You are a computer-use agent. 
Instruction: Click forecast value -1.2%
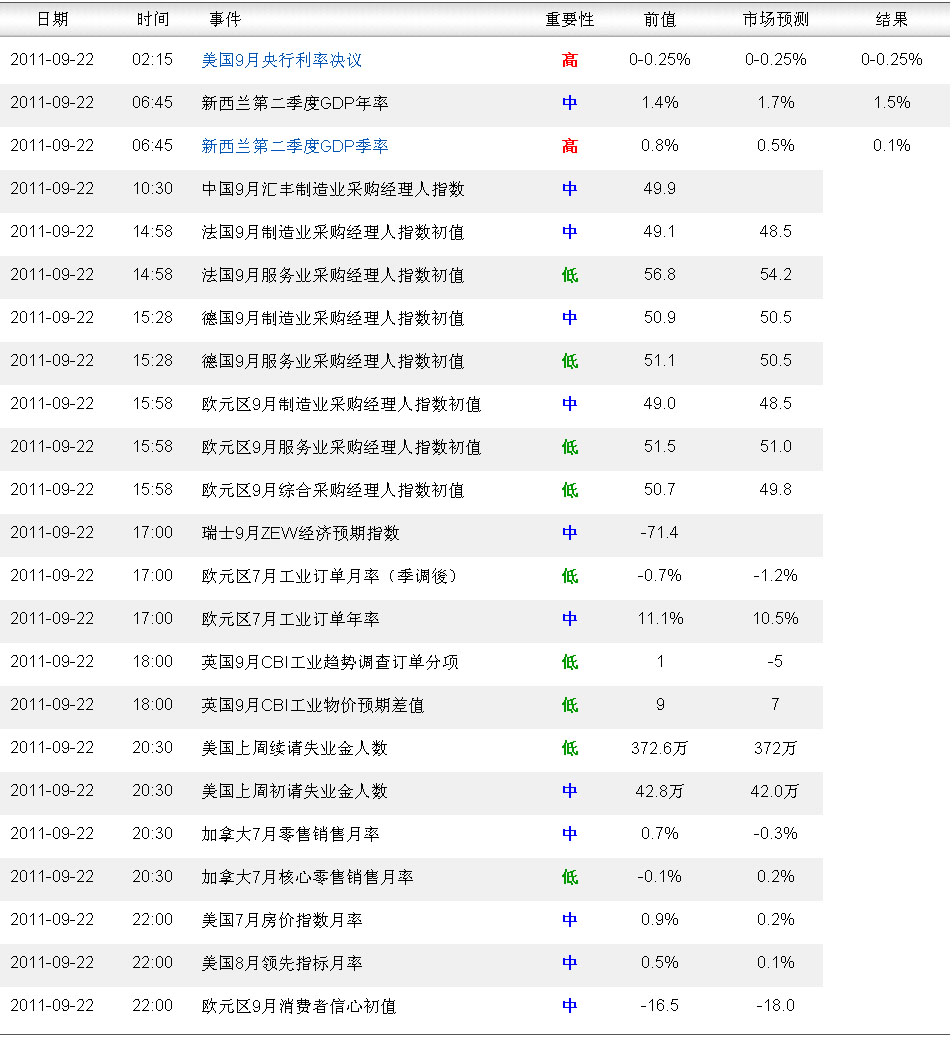point(775,575)
